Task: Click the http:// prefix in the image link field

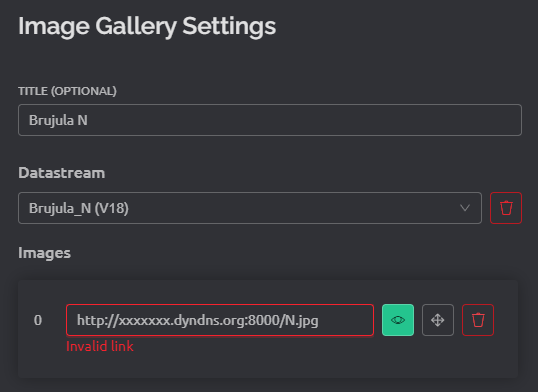Action: pos(97,320)
